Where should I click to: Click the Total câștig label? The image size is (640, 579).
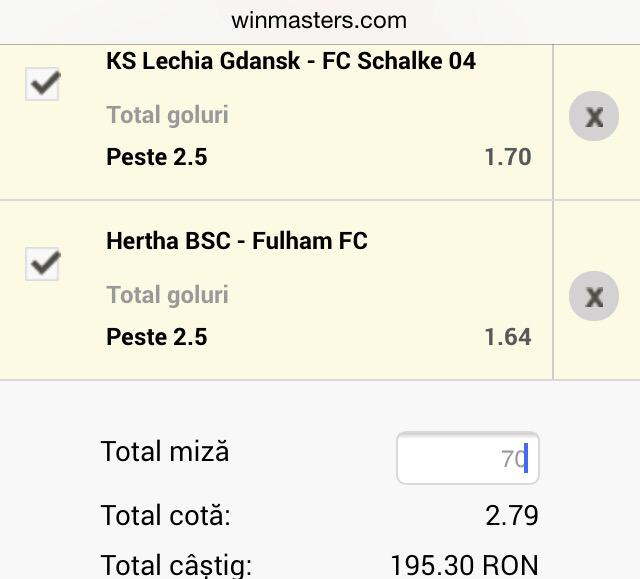176,565
